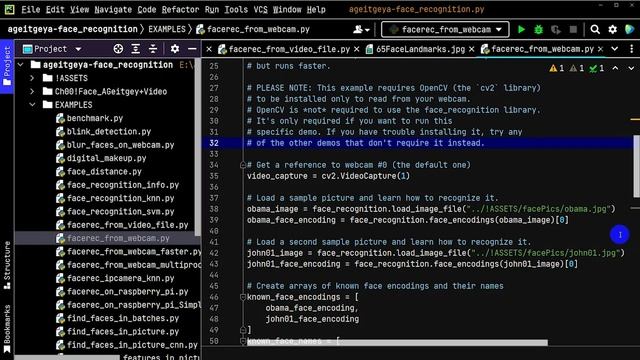Click the editor vertical scrollbar
The image size is (640, 360).
[636, 166]
